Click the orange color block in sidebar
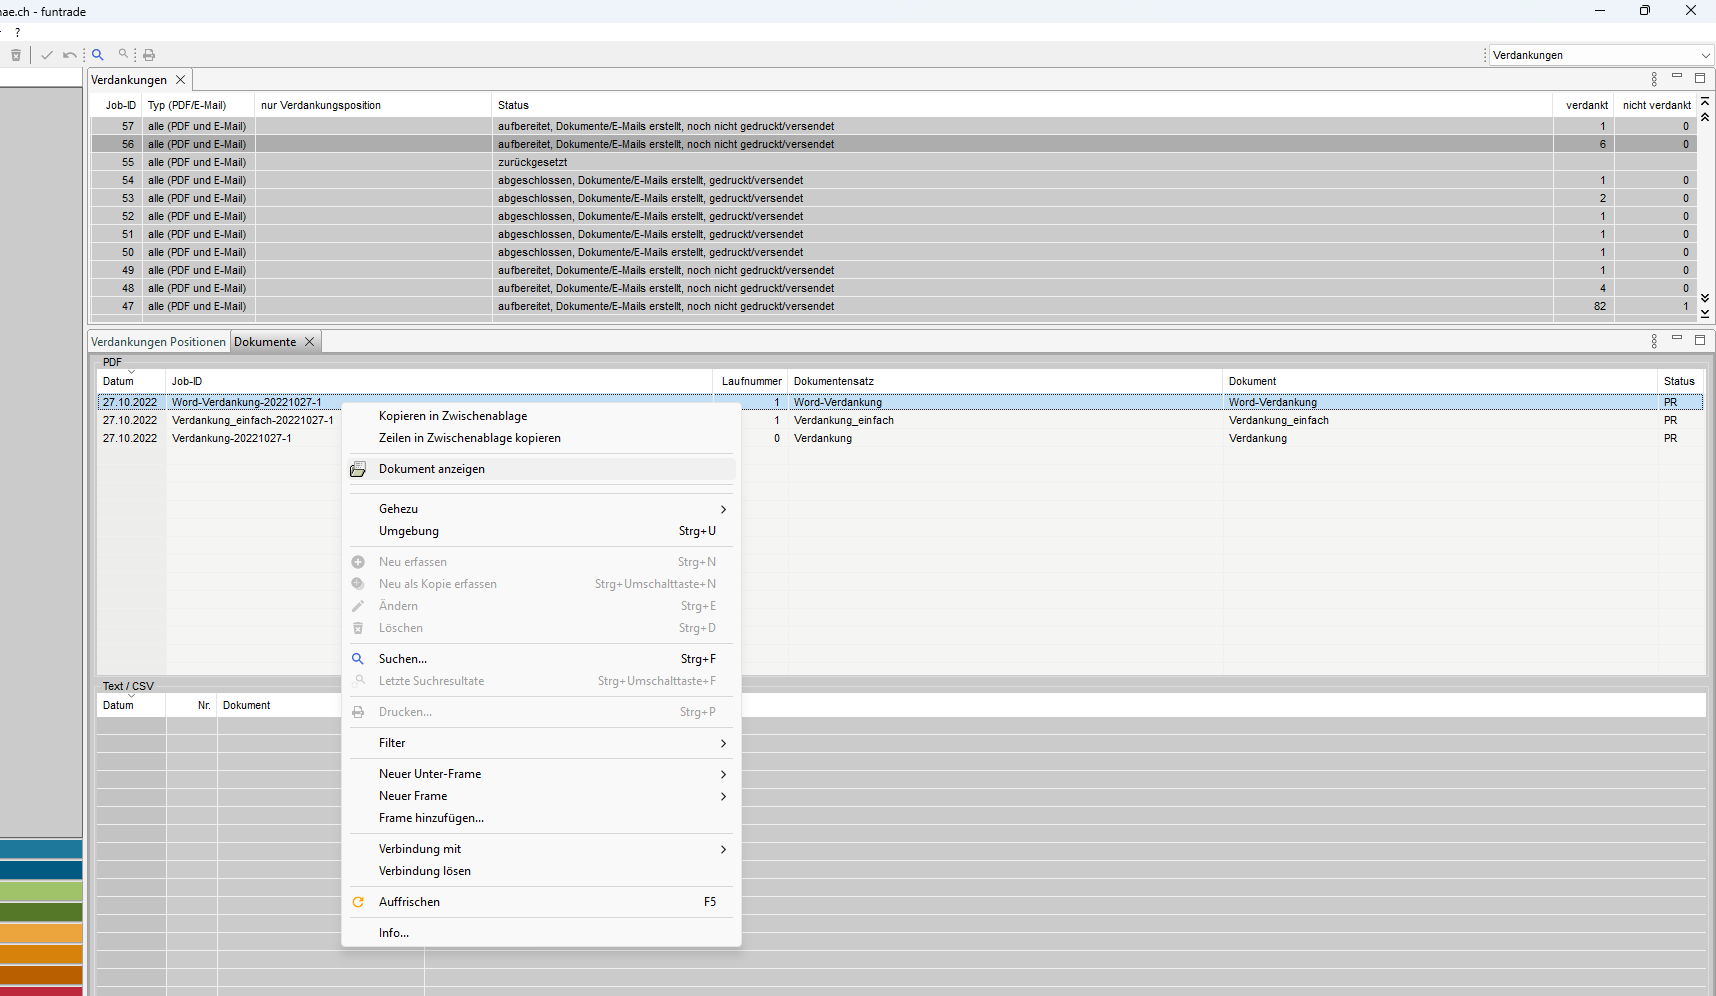This screenshot has width=1716, height=996. [x=41, y=954]
